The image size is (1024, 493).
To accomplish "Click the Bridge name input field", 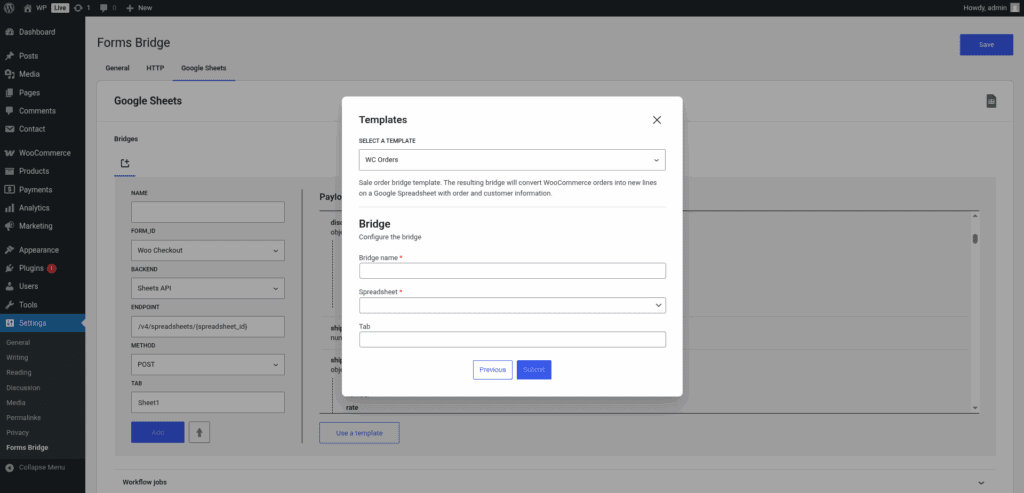I will [513, 270].
